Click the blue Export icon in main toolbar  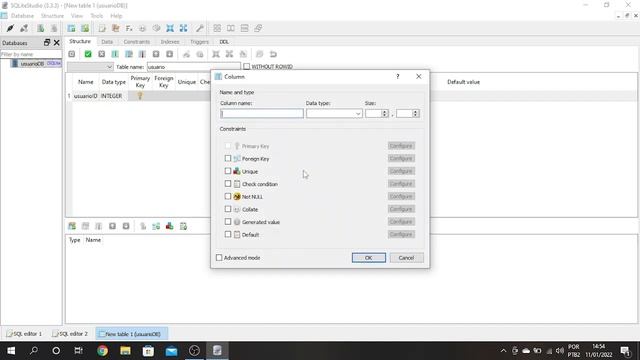[x=184, y=28]
